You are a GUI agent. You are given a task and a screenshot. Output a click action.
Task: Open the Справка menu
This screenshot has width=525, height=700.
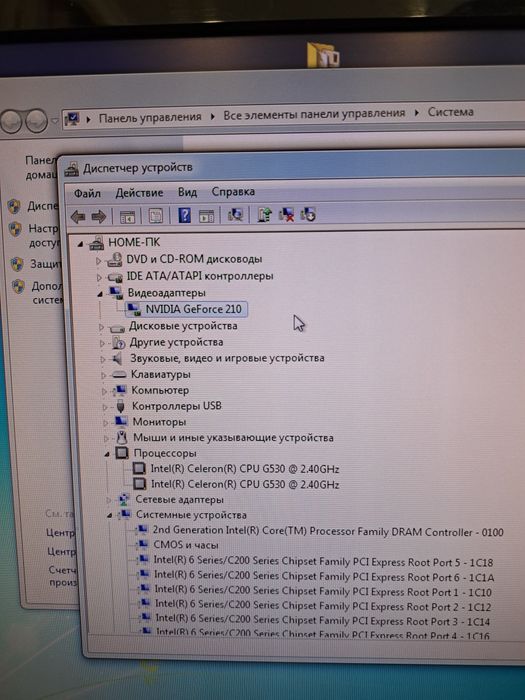tap(233, 192)
